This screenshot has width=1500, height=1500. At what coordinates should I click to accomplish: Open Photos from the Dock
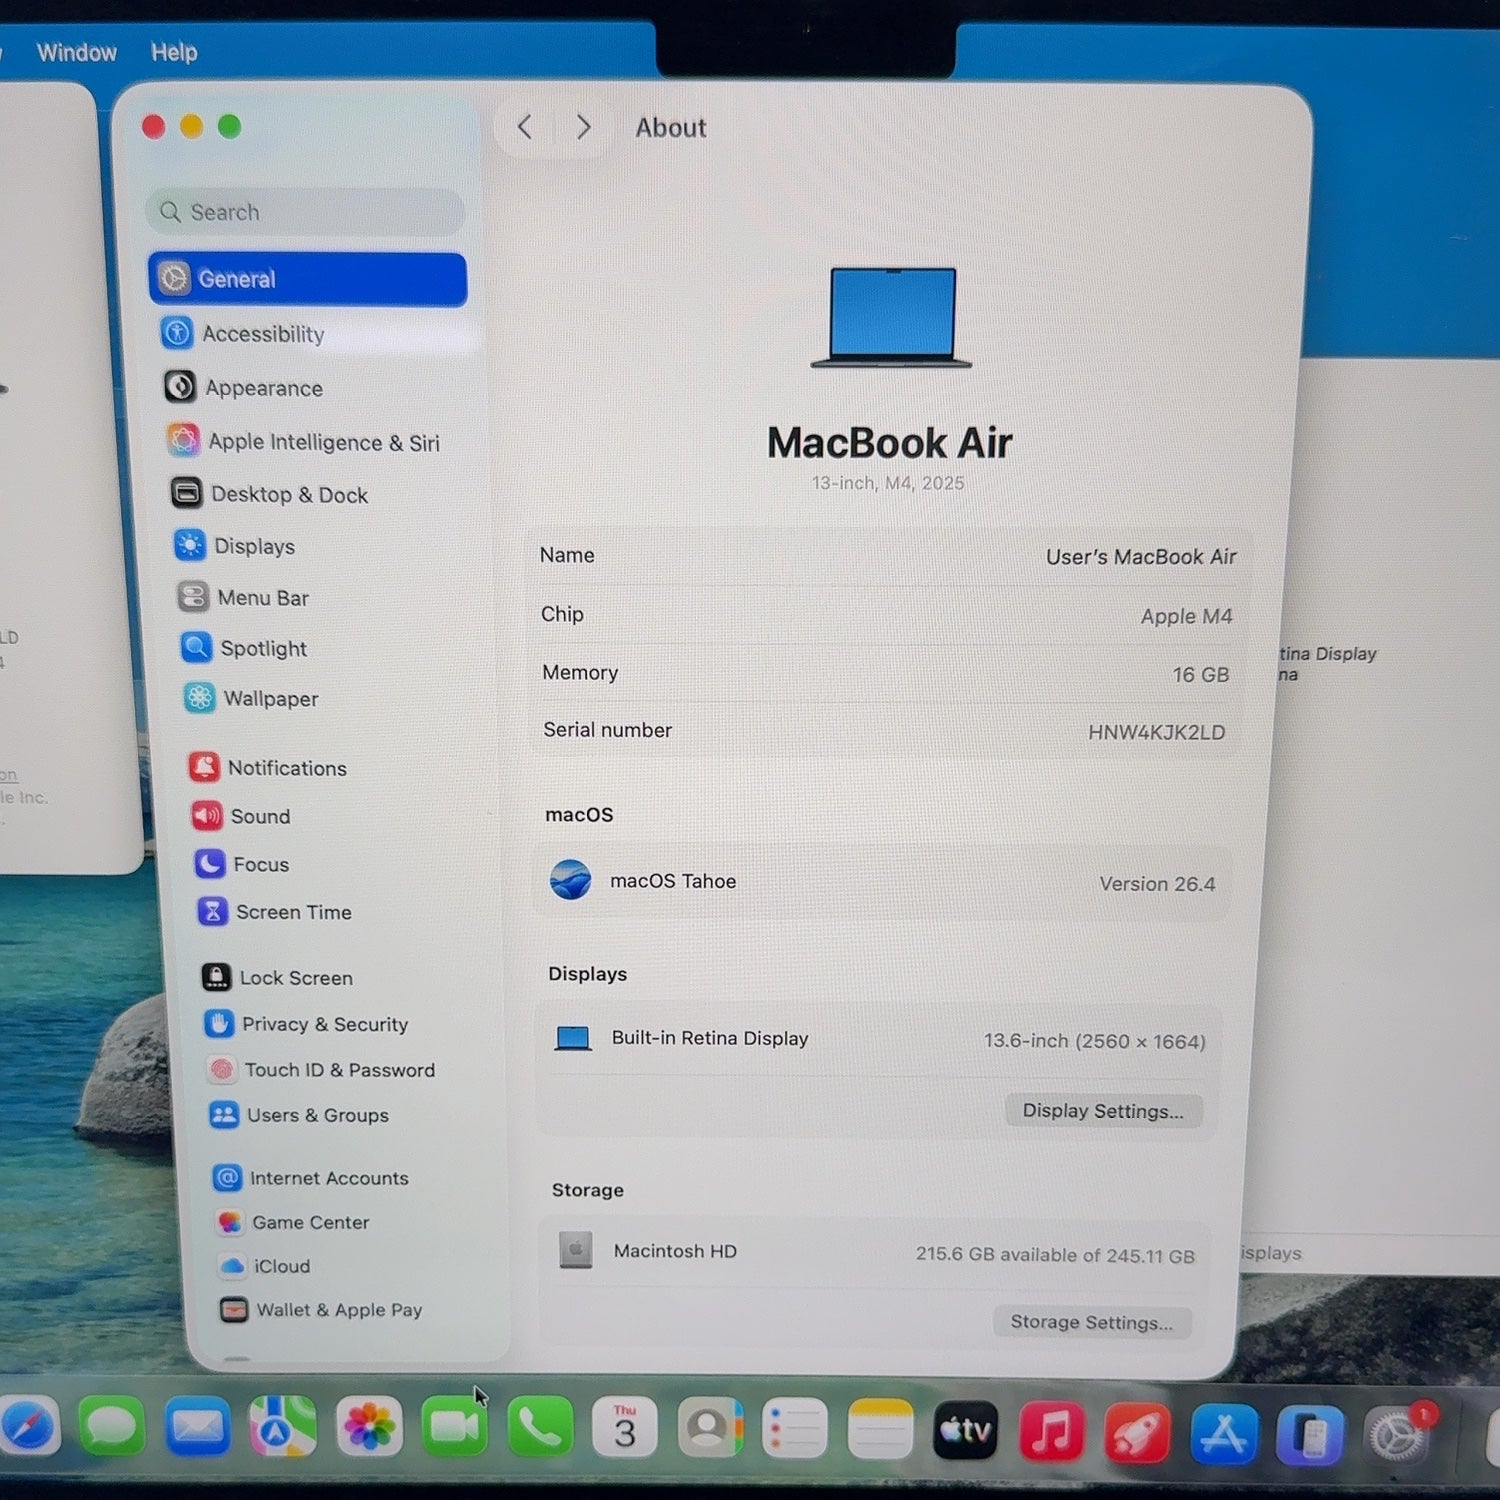pyautogui.click(x=369, y=1428)
